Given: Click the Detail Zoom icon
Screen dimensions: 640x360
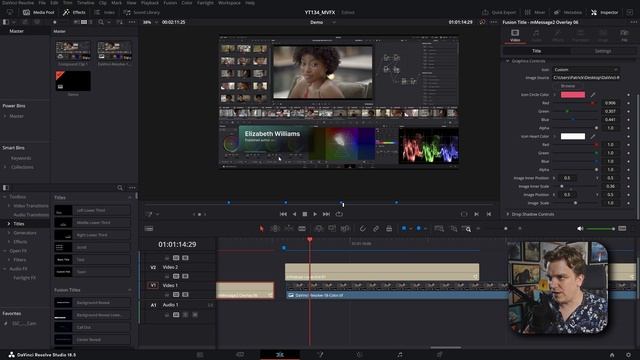Looking at the screenshot, I should click(453, 229).
